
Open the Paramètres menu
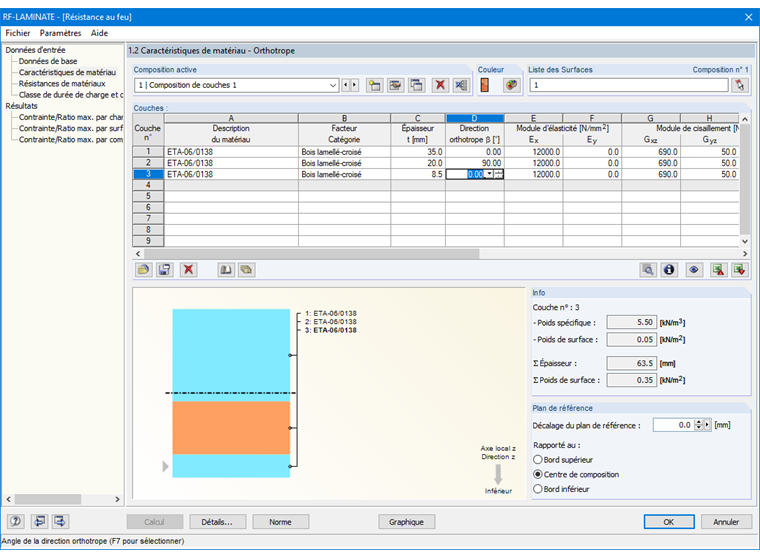61,33
